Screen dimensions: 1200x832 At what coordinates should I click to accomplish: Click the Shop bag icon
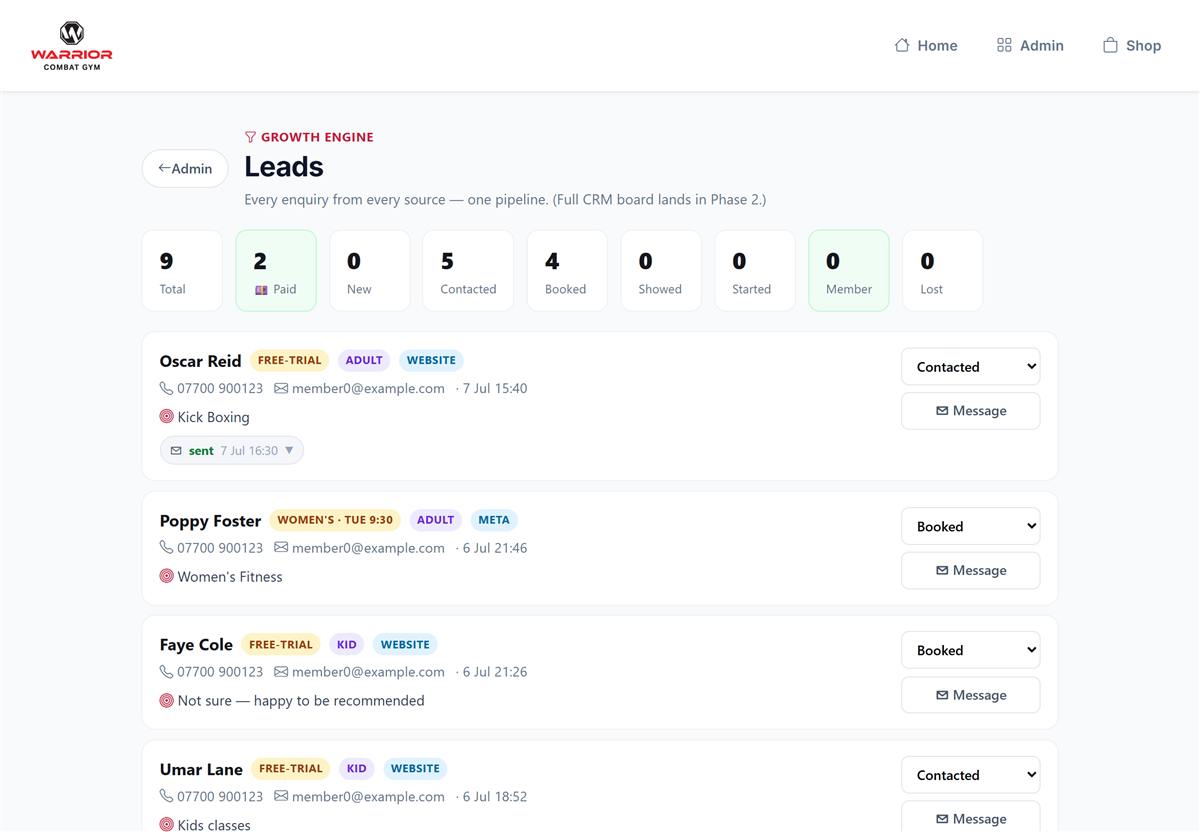click(x=1110, y=45)
